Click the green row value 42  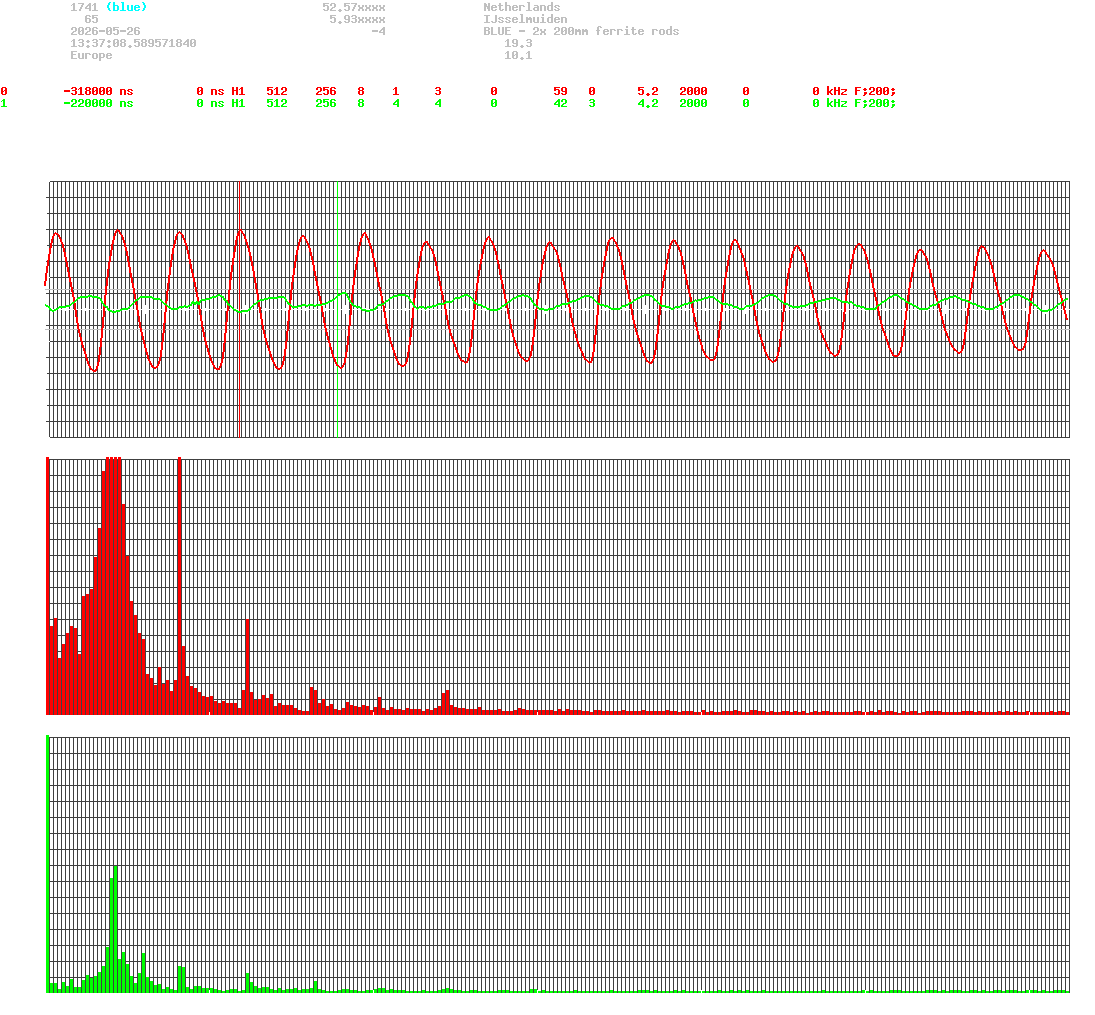tap(560, 103)
